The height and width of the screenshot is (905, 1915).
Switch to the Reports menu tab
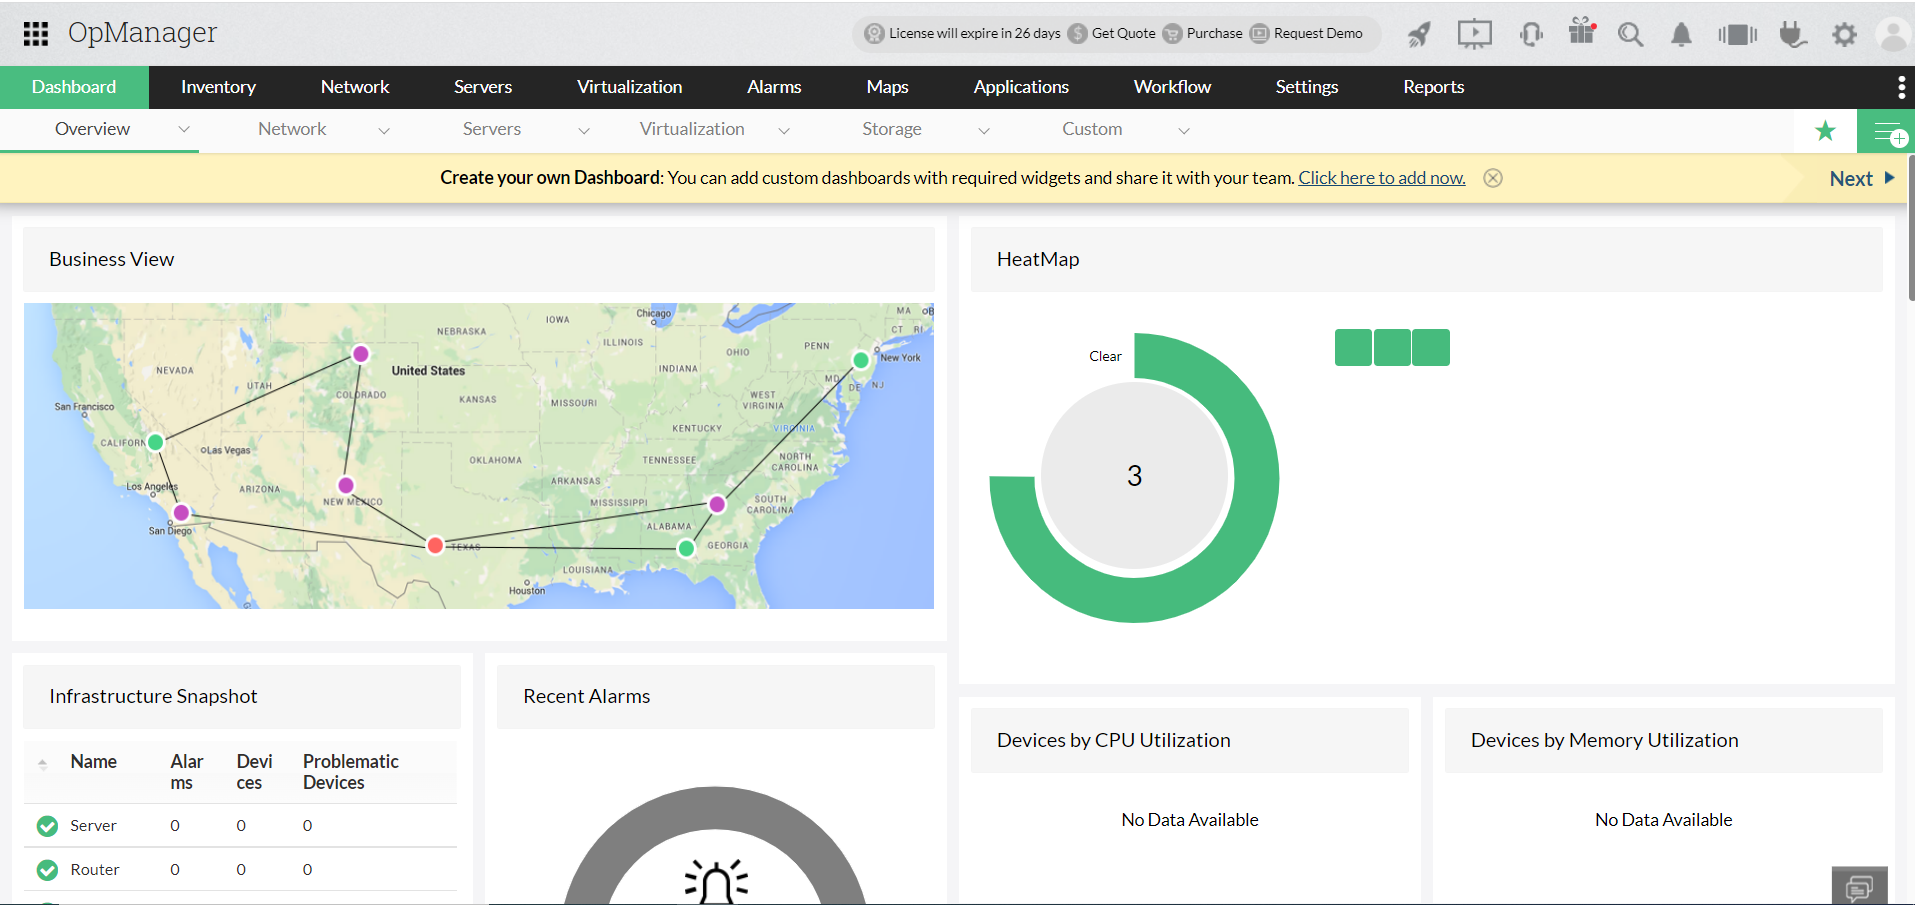(1433, 87)
